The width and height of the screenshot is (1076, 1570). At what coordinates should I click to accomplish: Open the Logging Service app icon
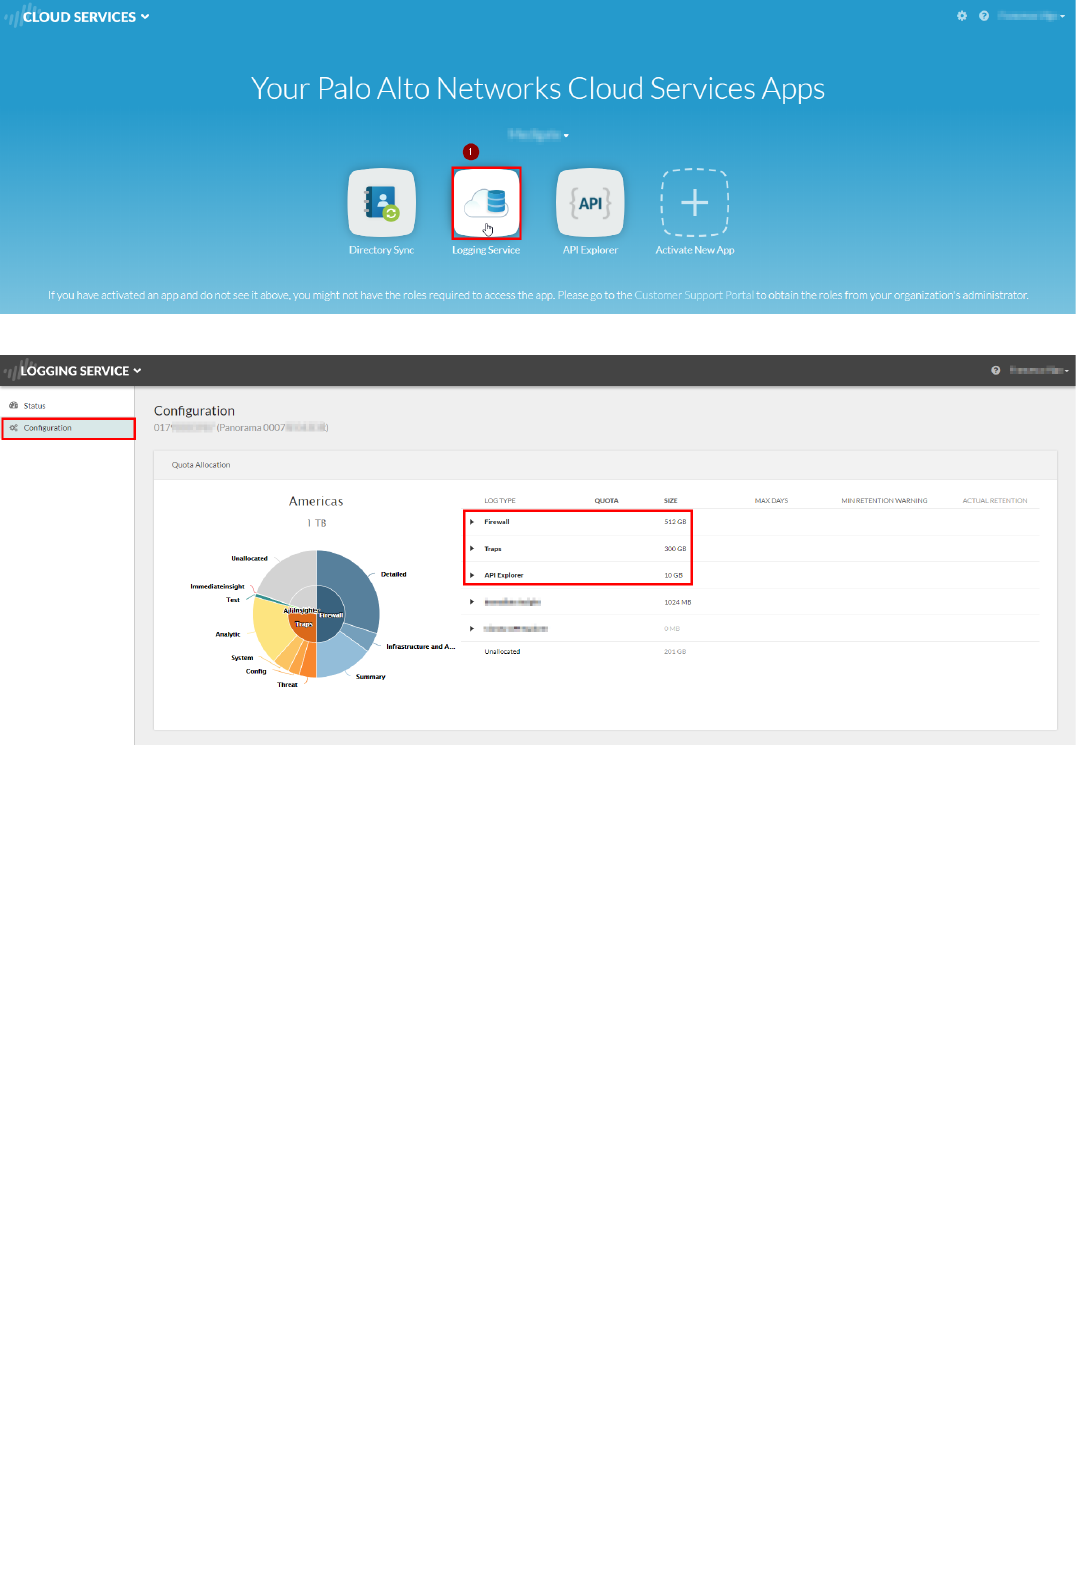(486, 203)
